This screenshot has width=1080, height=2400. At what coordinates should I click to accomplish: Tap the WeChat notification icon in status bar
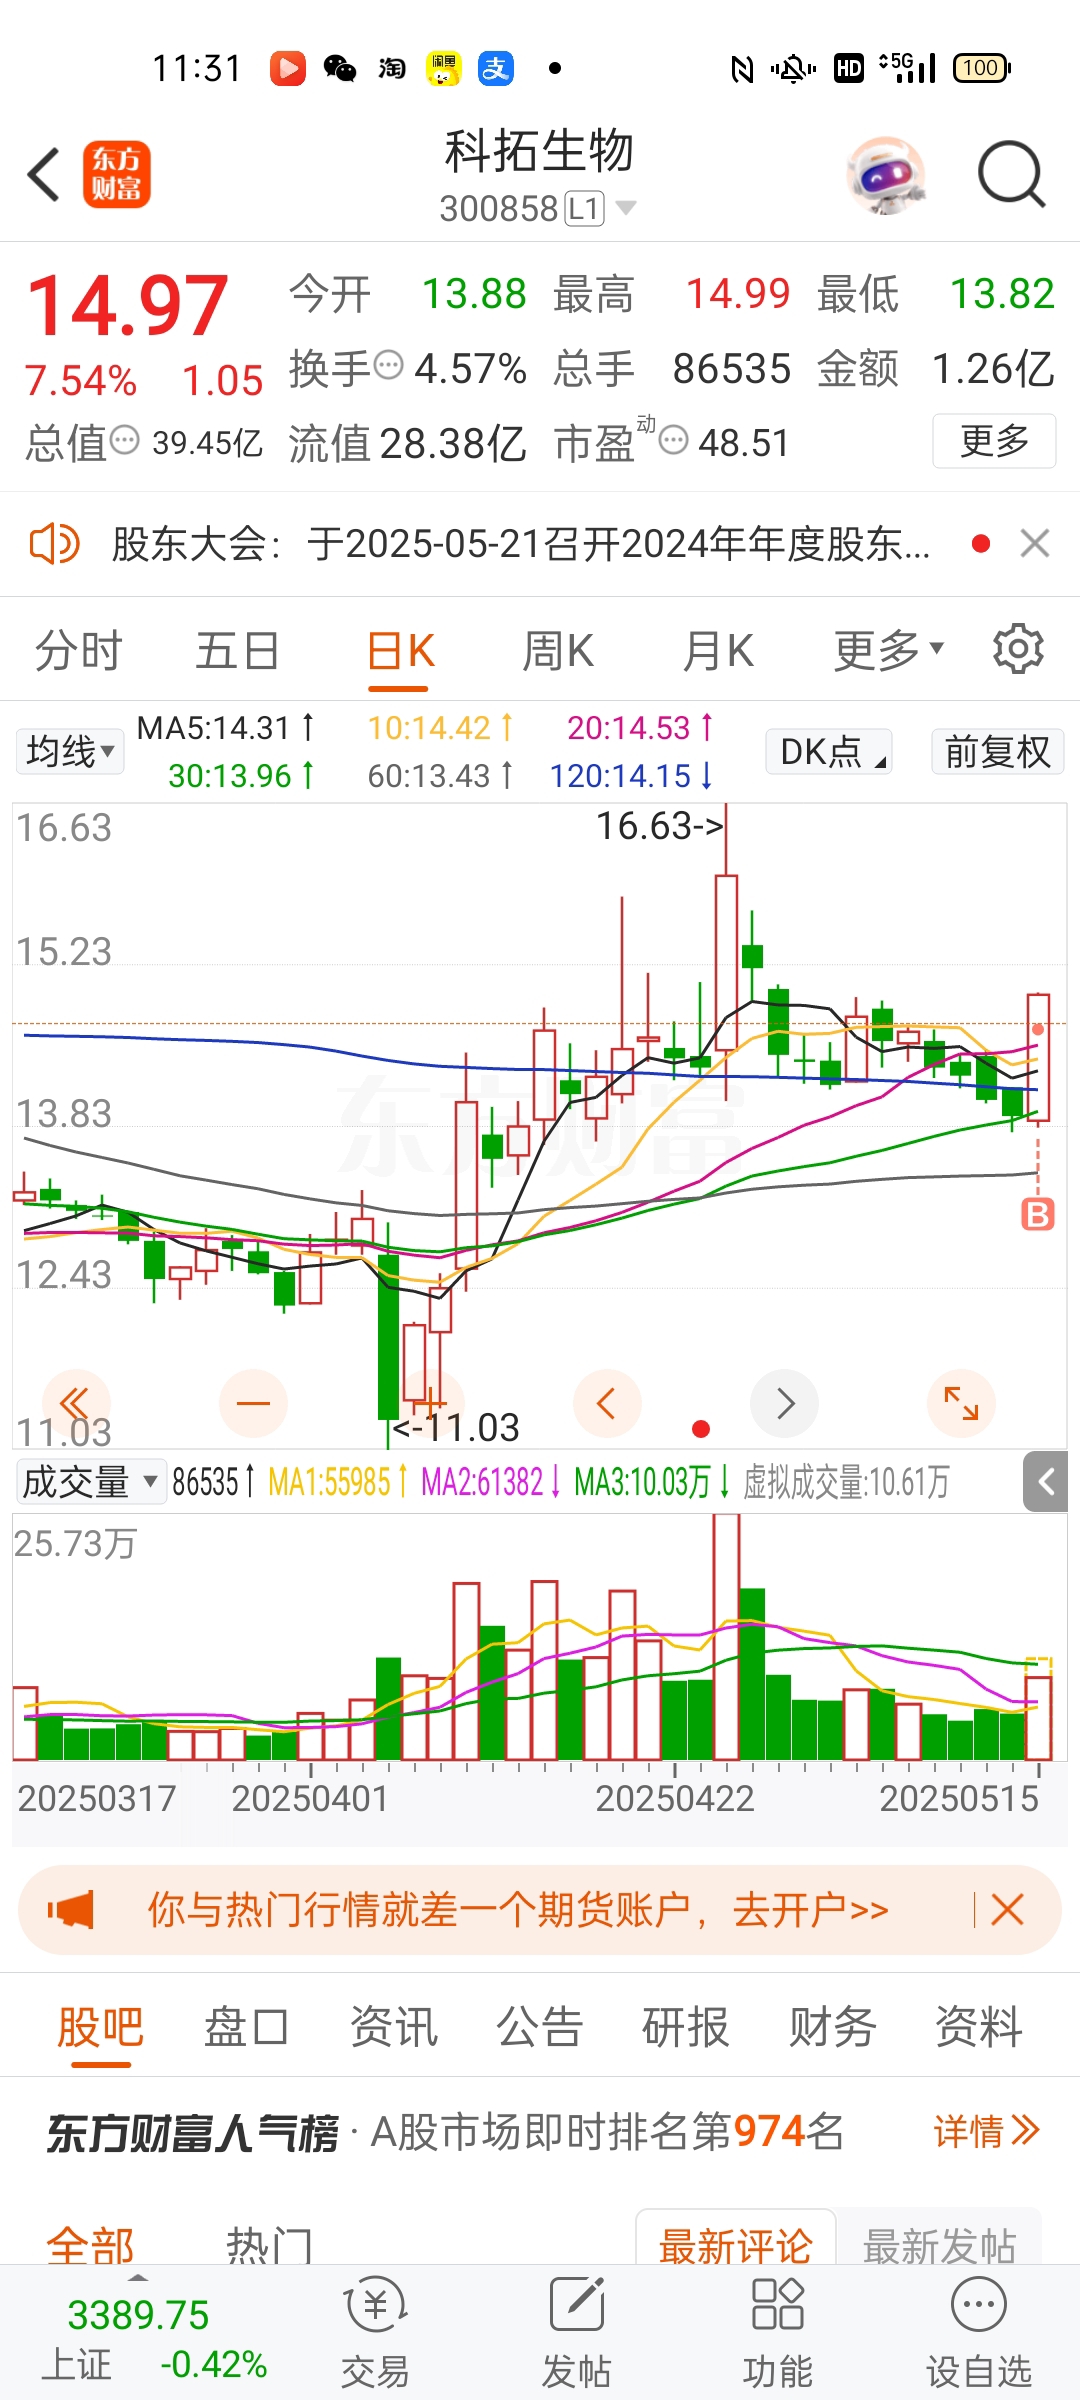coord(340,68)
